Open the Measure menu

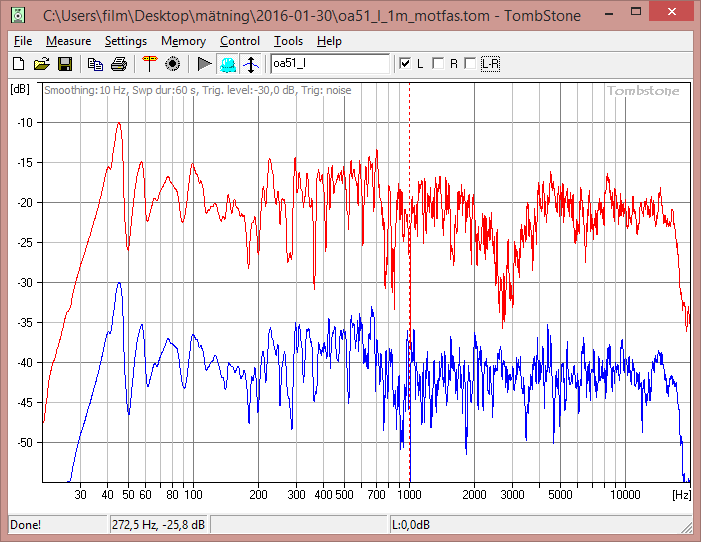[68, 41]
